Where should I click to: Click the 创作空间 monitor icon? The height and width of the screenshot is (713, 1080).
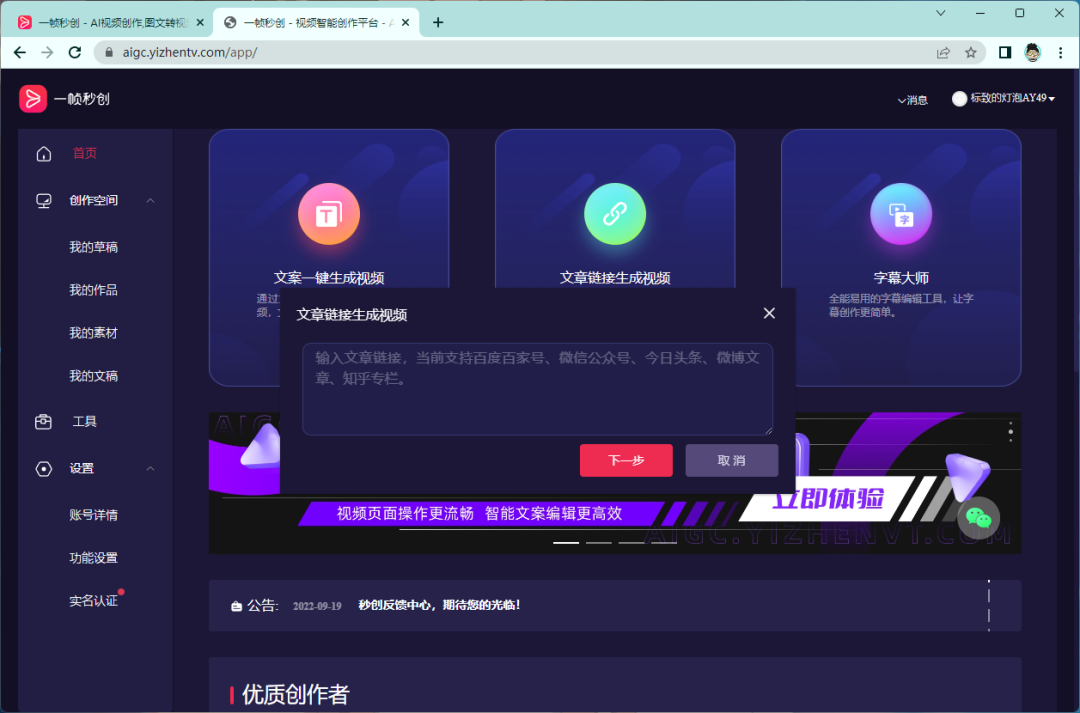click(x=43, y=200)
